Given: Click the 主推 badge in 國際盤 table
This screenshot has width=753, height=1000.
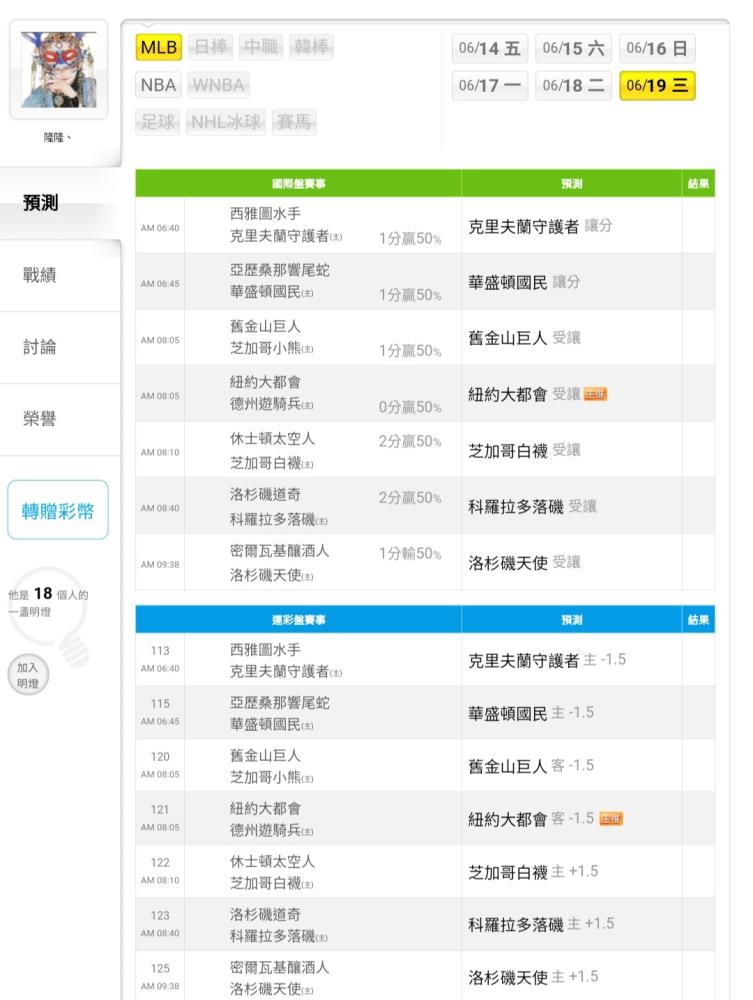Looking at the screenshot, I should [x=596, y=395].
